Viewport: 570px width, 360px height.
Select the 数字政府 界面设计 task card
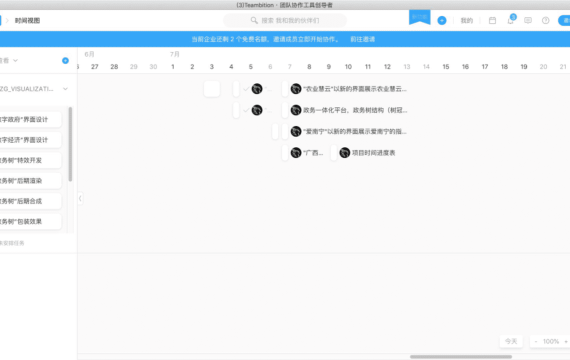(x=30, y=120)
